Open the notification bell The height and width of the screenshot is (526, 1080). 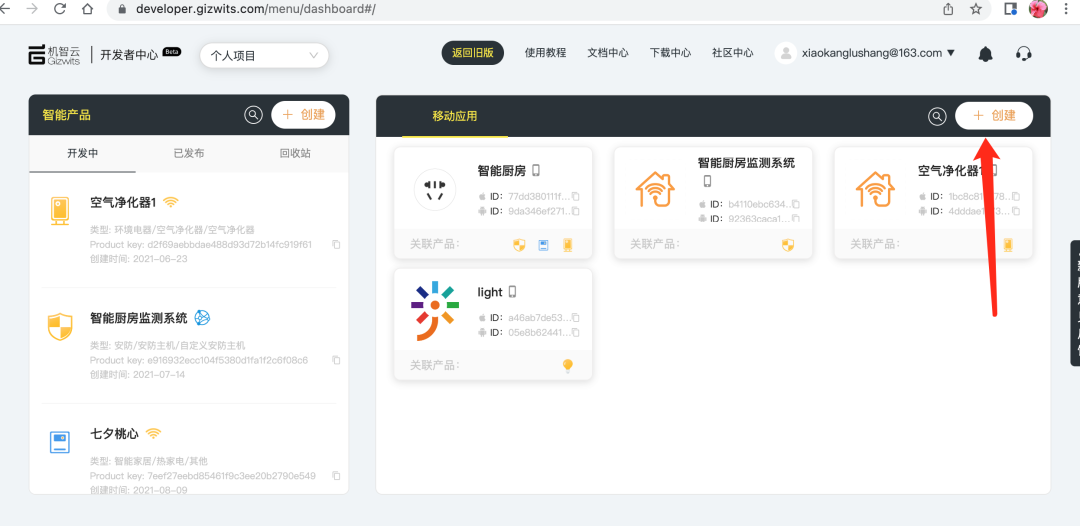coord(986,54)
